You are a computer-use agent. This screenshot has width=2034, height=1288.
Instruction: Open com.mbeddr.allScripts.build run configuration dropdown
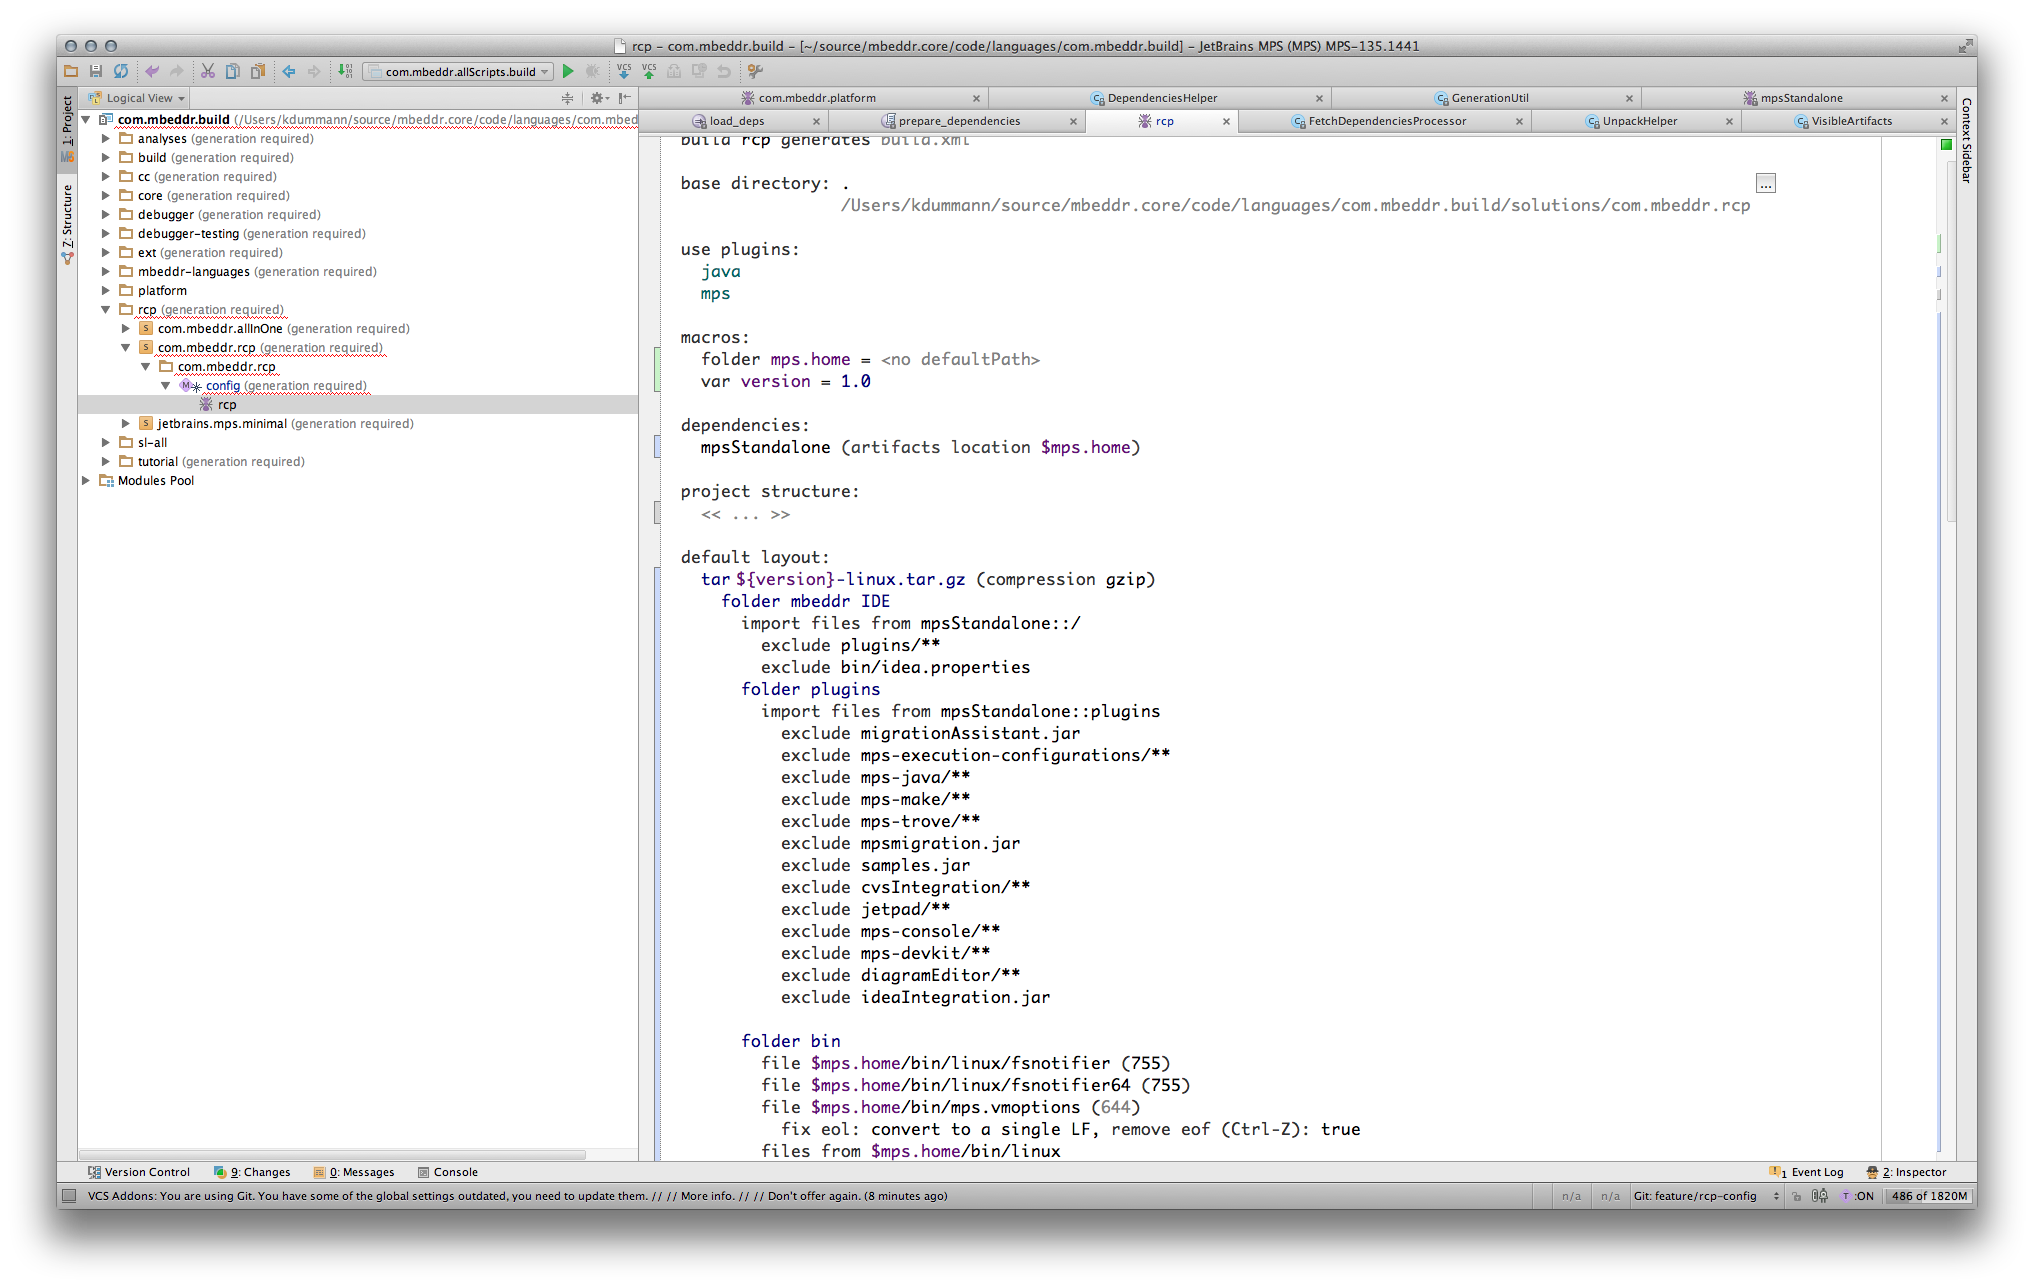click(458, 71)
